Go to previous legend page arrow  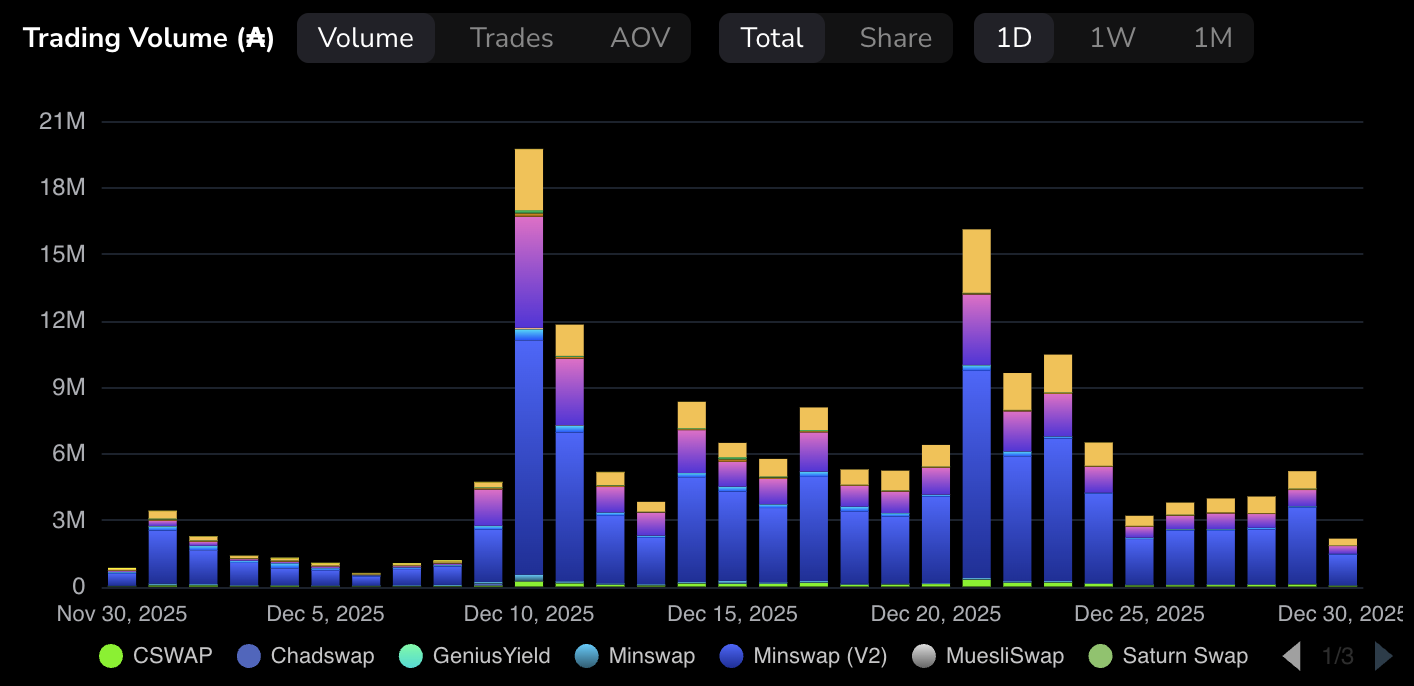pyautogui.click(x=1292, y=656)
